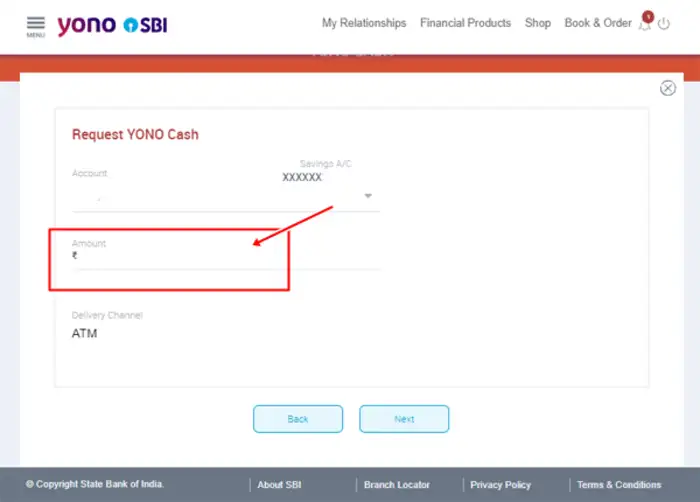Click the YONO SBI logo
700x502 pixels.
[x=111, y=25]
